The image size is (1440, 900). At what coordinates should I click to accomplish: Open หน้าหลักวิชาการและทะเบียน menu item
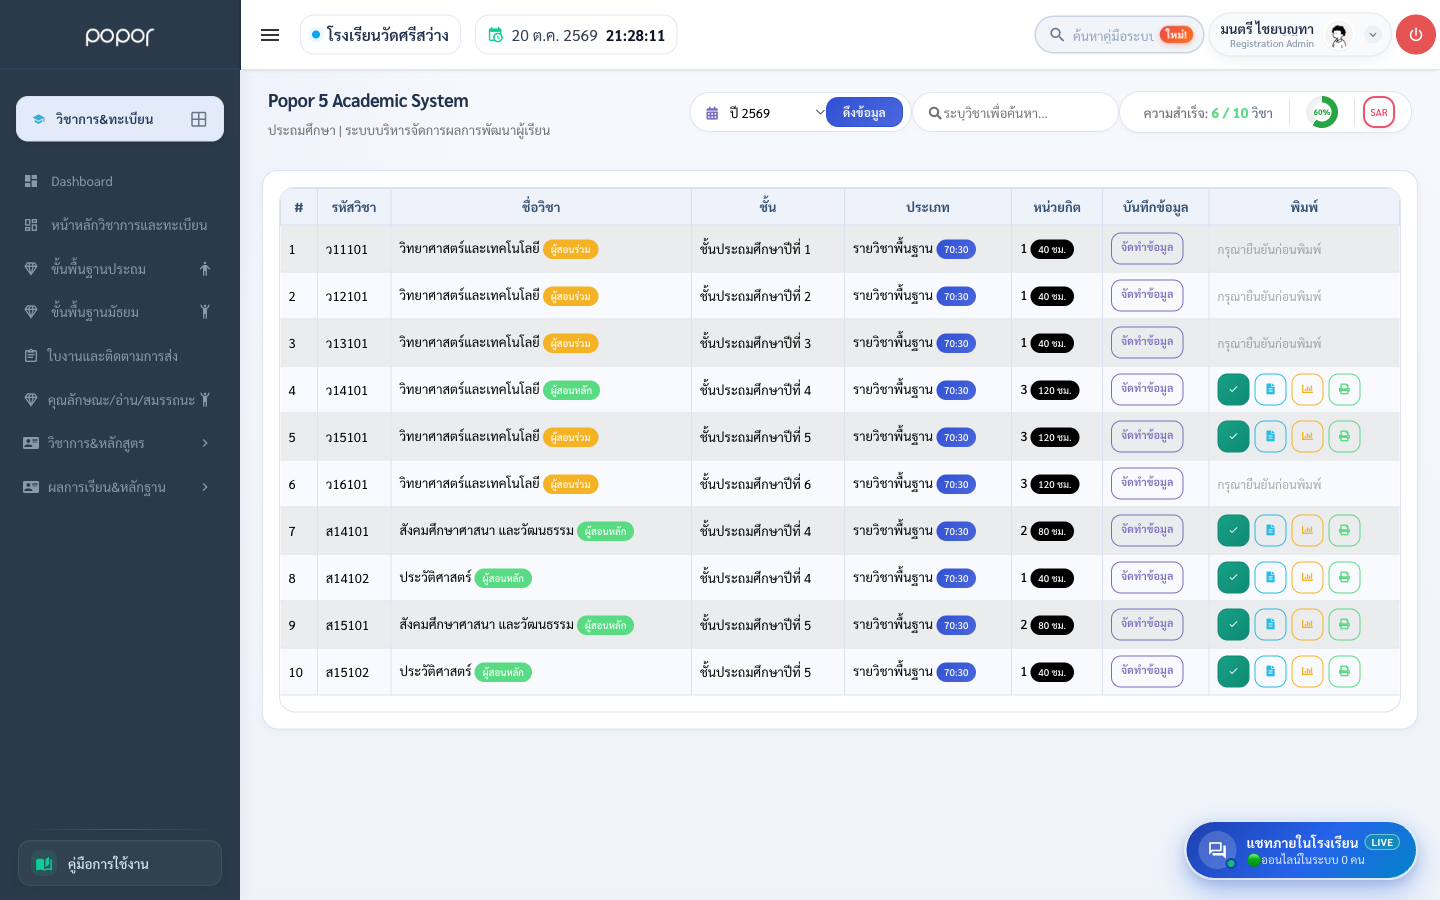pyautogui.click(x=120, y=225)
